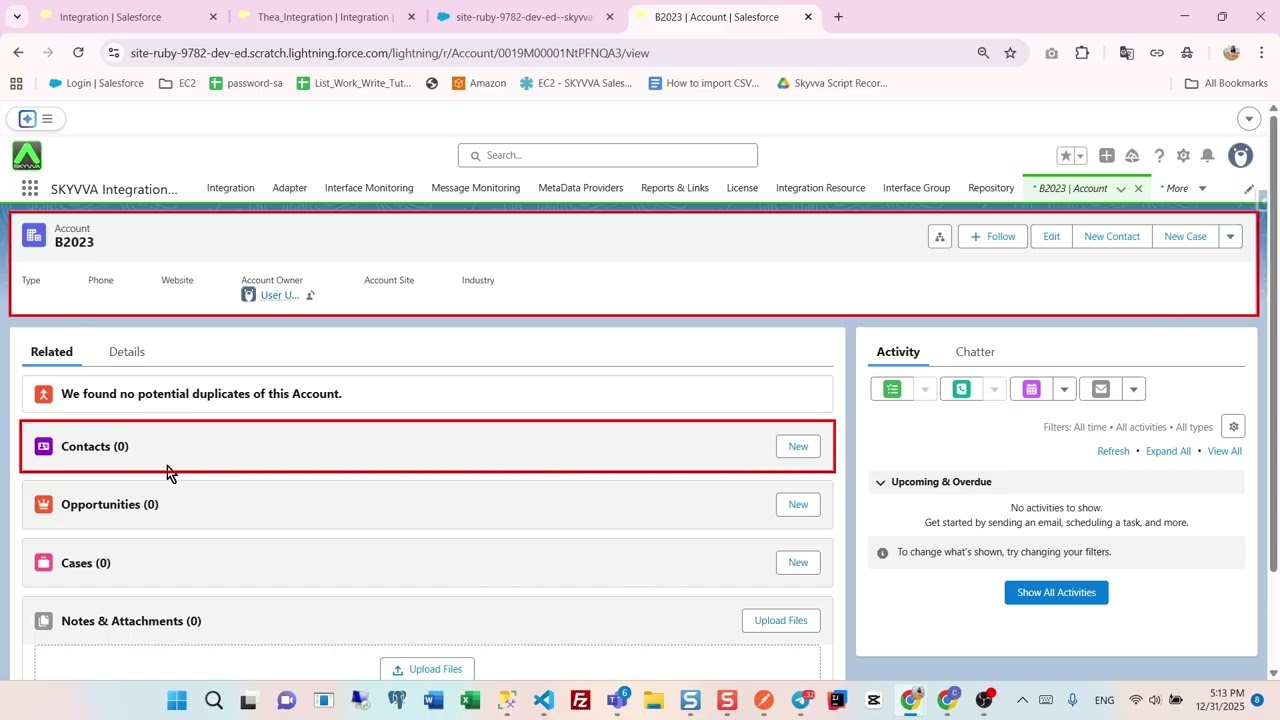Image resolution: width=1280 pixels, height=720 pixels.
Task: Click the Log a Call teal icon
Action: tap(961, 389)
